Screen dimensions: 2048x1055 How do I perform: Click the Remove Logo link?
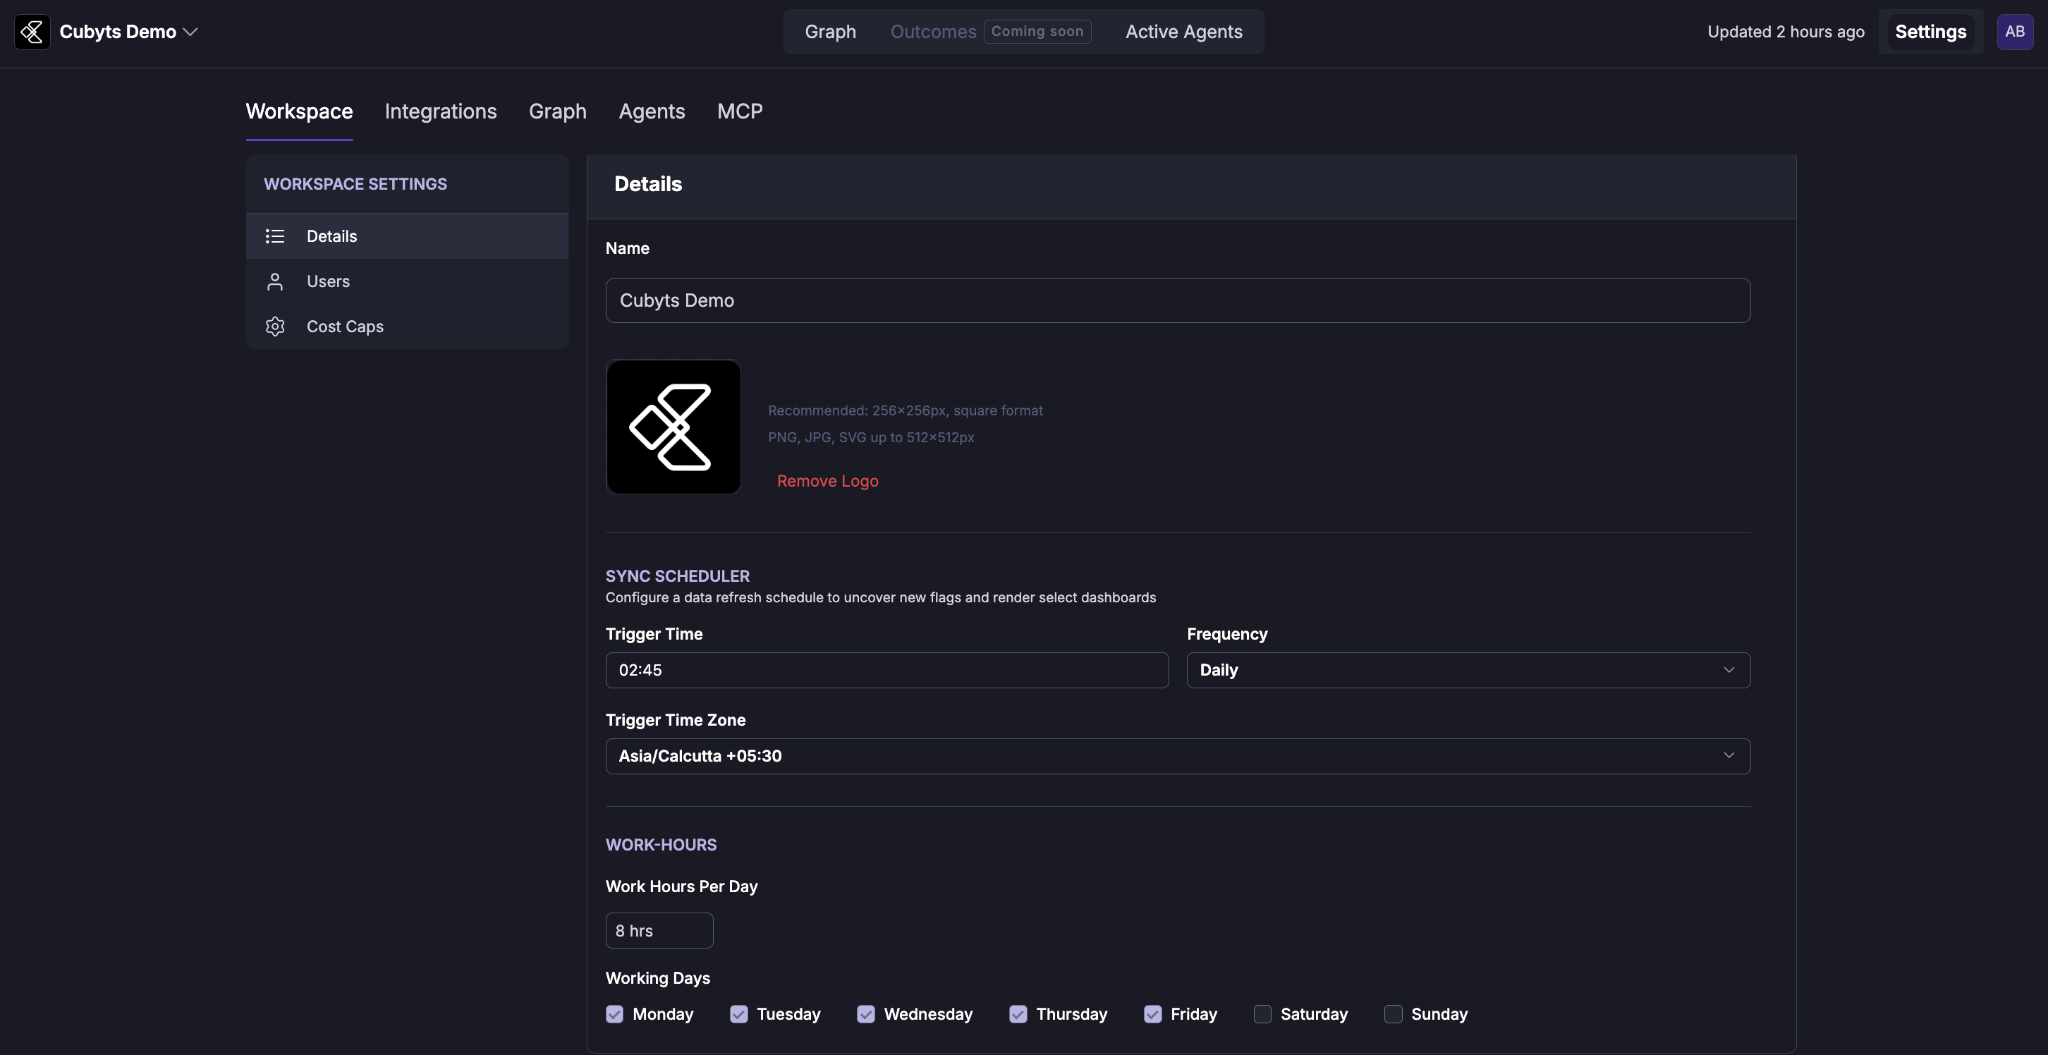click(828, 481)
